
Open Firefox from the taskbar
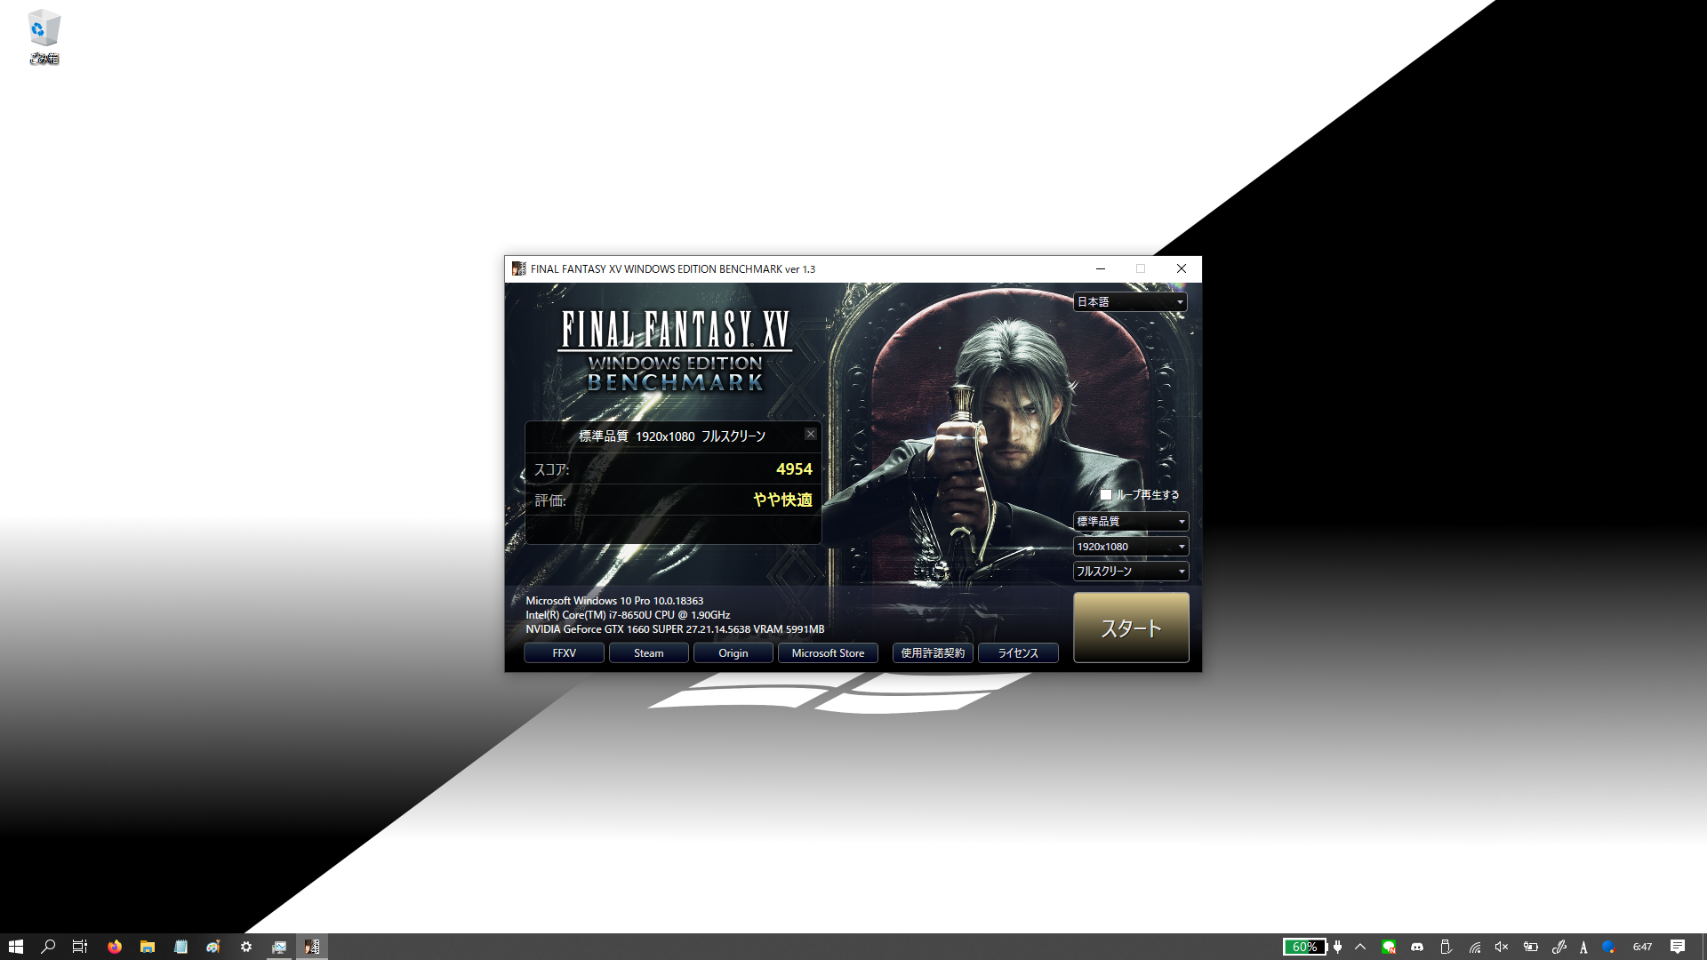114,946
